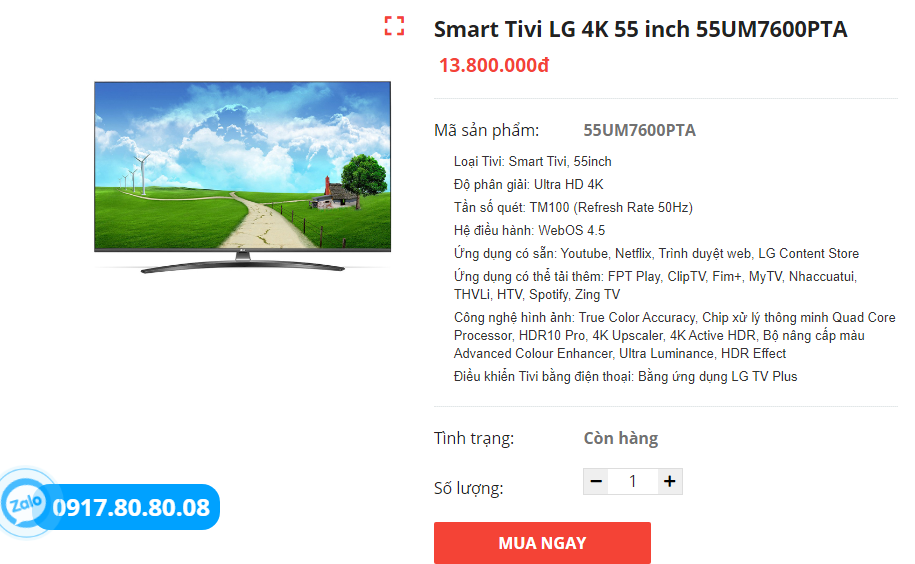Click the Smart Tivi LG 4K product title
Screen dimensions: 915x564
pyautogui.click(x=640, y=29)
